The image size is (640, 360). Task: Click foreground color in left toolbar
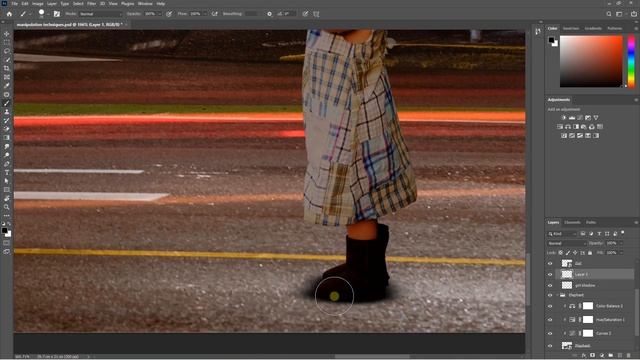point(4,231)
